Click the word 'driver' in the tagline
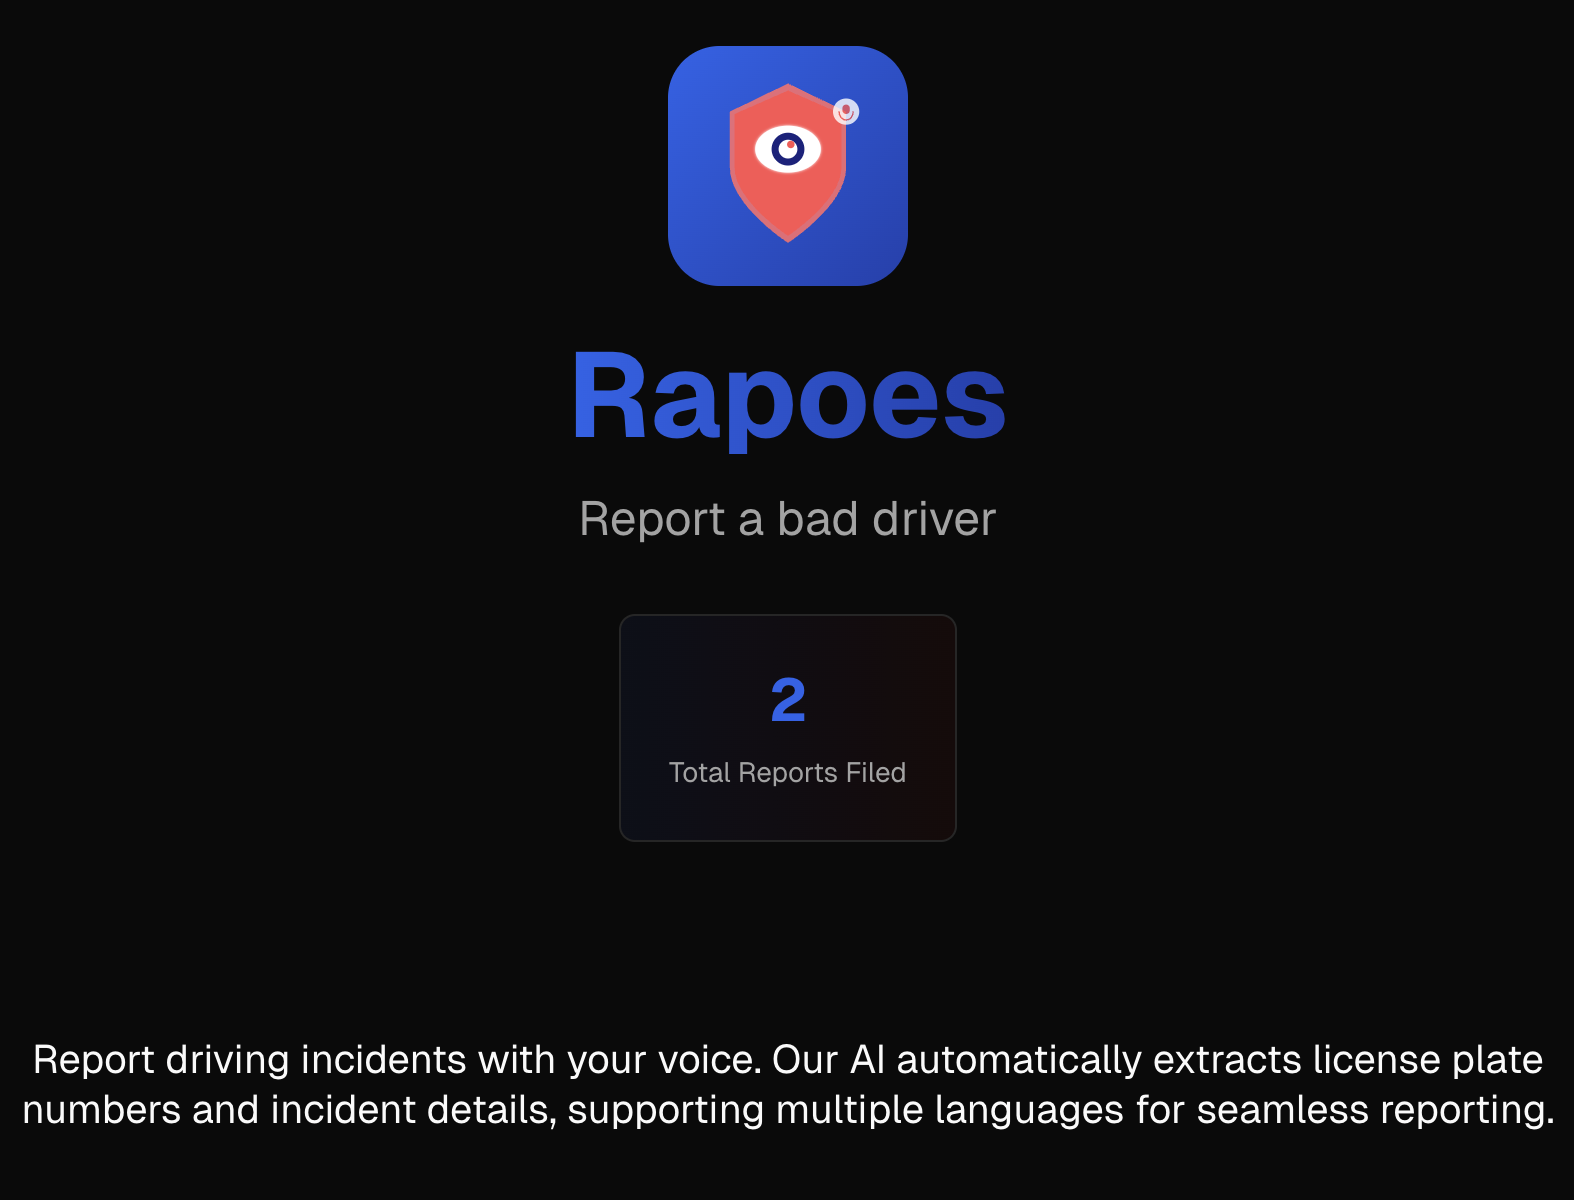This screenshot has height=1200, width=1574. tap(934, 519)
